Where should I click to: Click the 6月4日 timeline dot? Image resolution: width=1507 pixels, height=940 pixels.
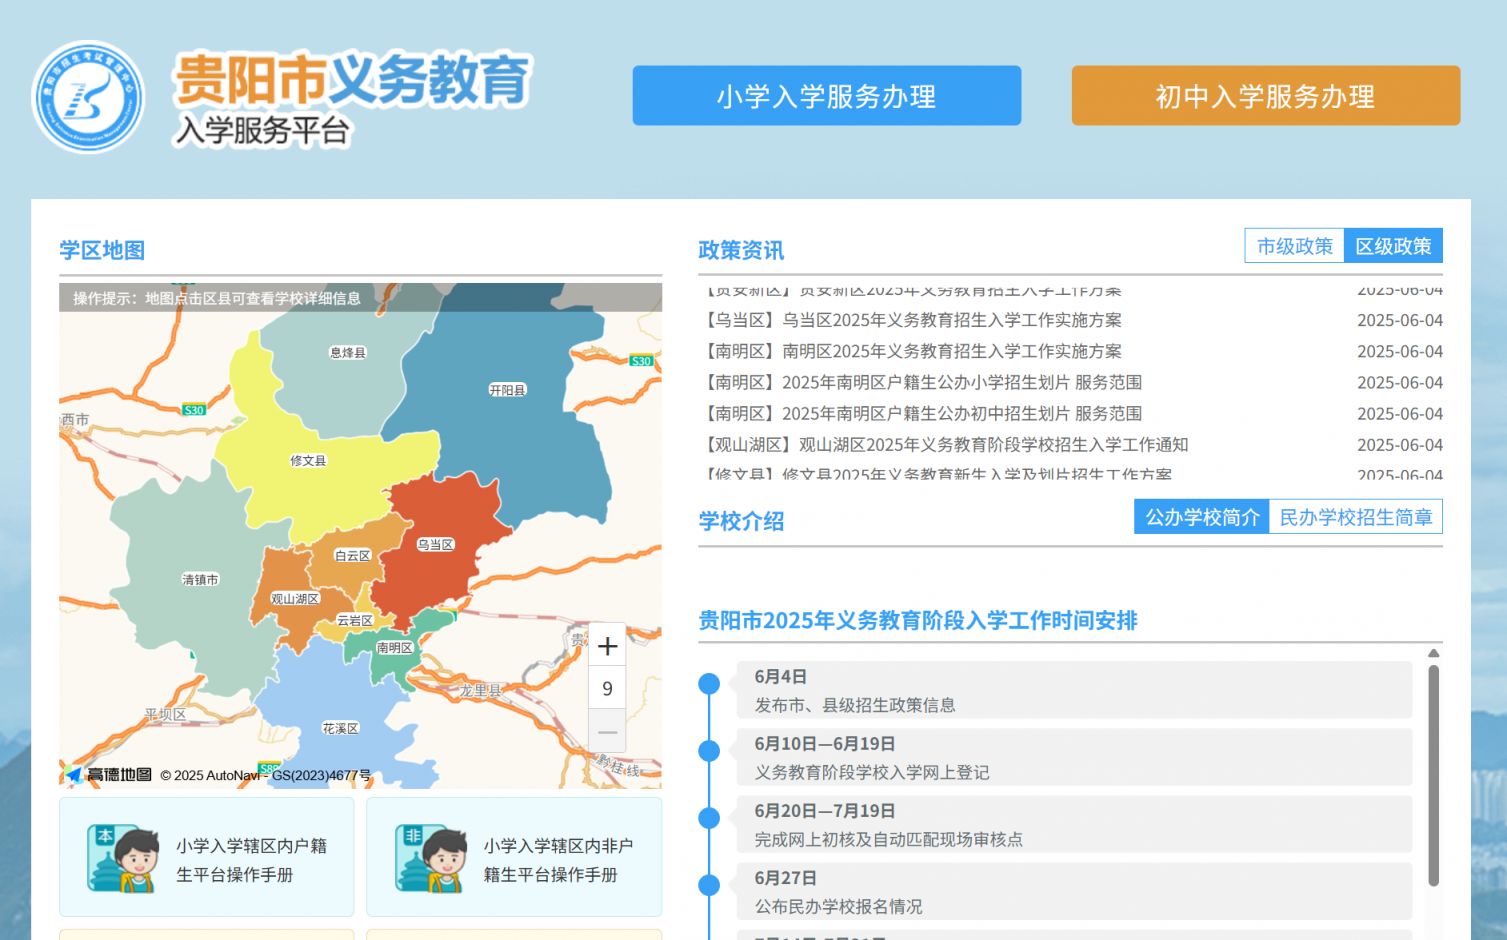pyautogui.click(x=709, y=684)
